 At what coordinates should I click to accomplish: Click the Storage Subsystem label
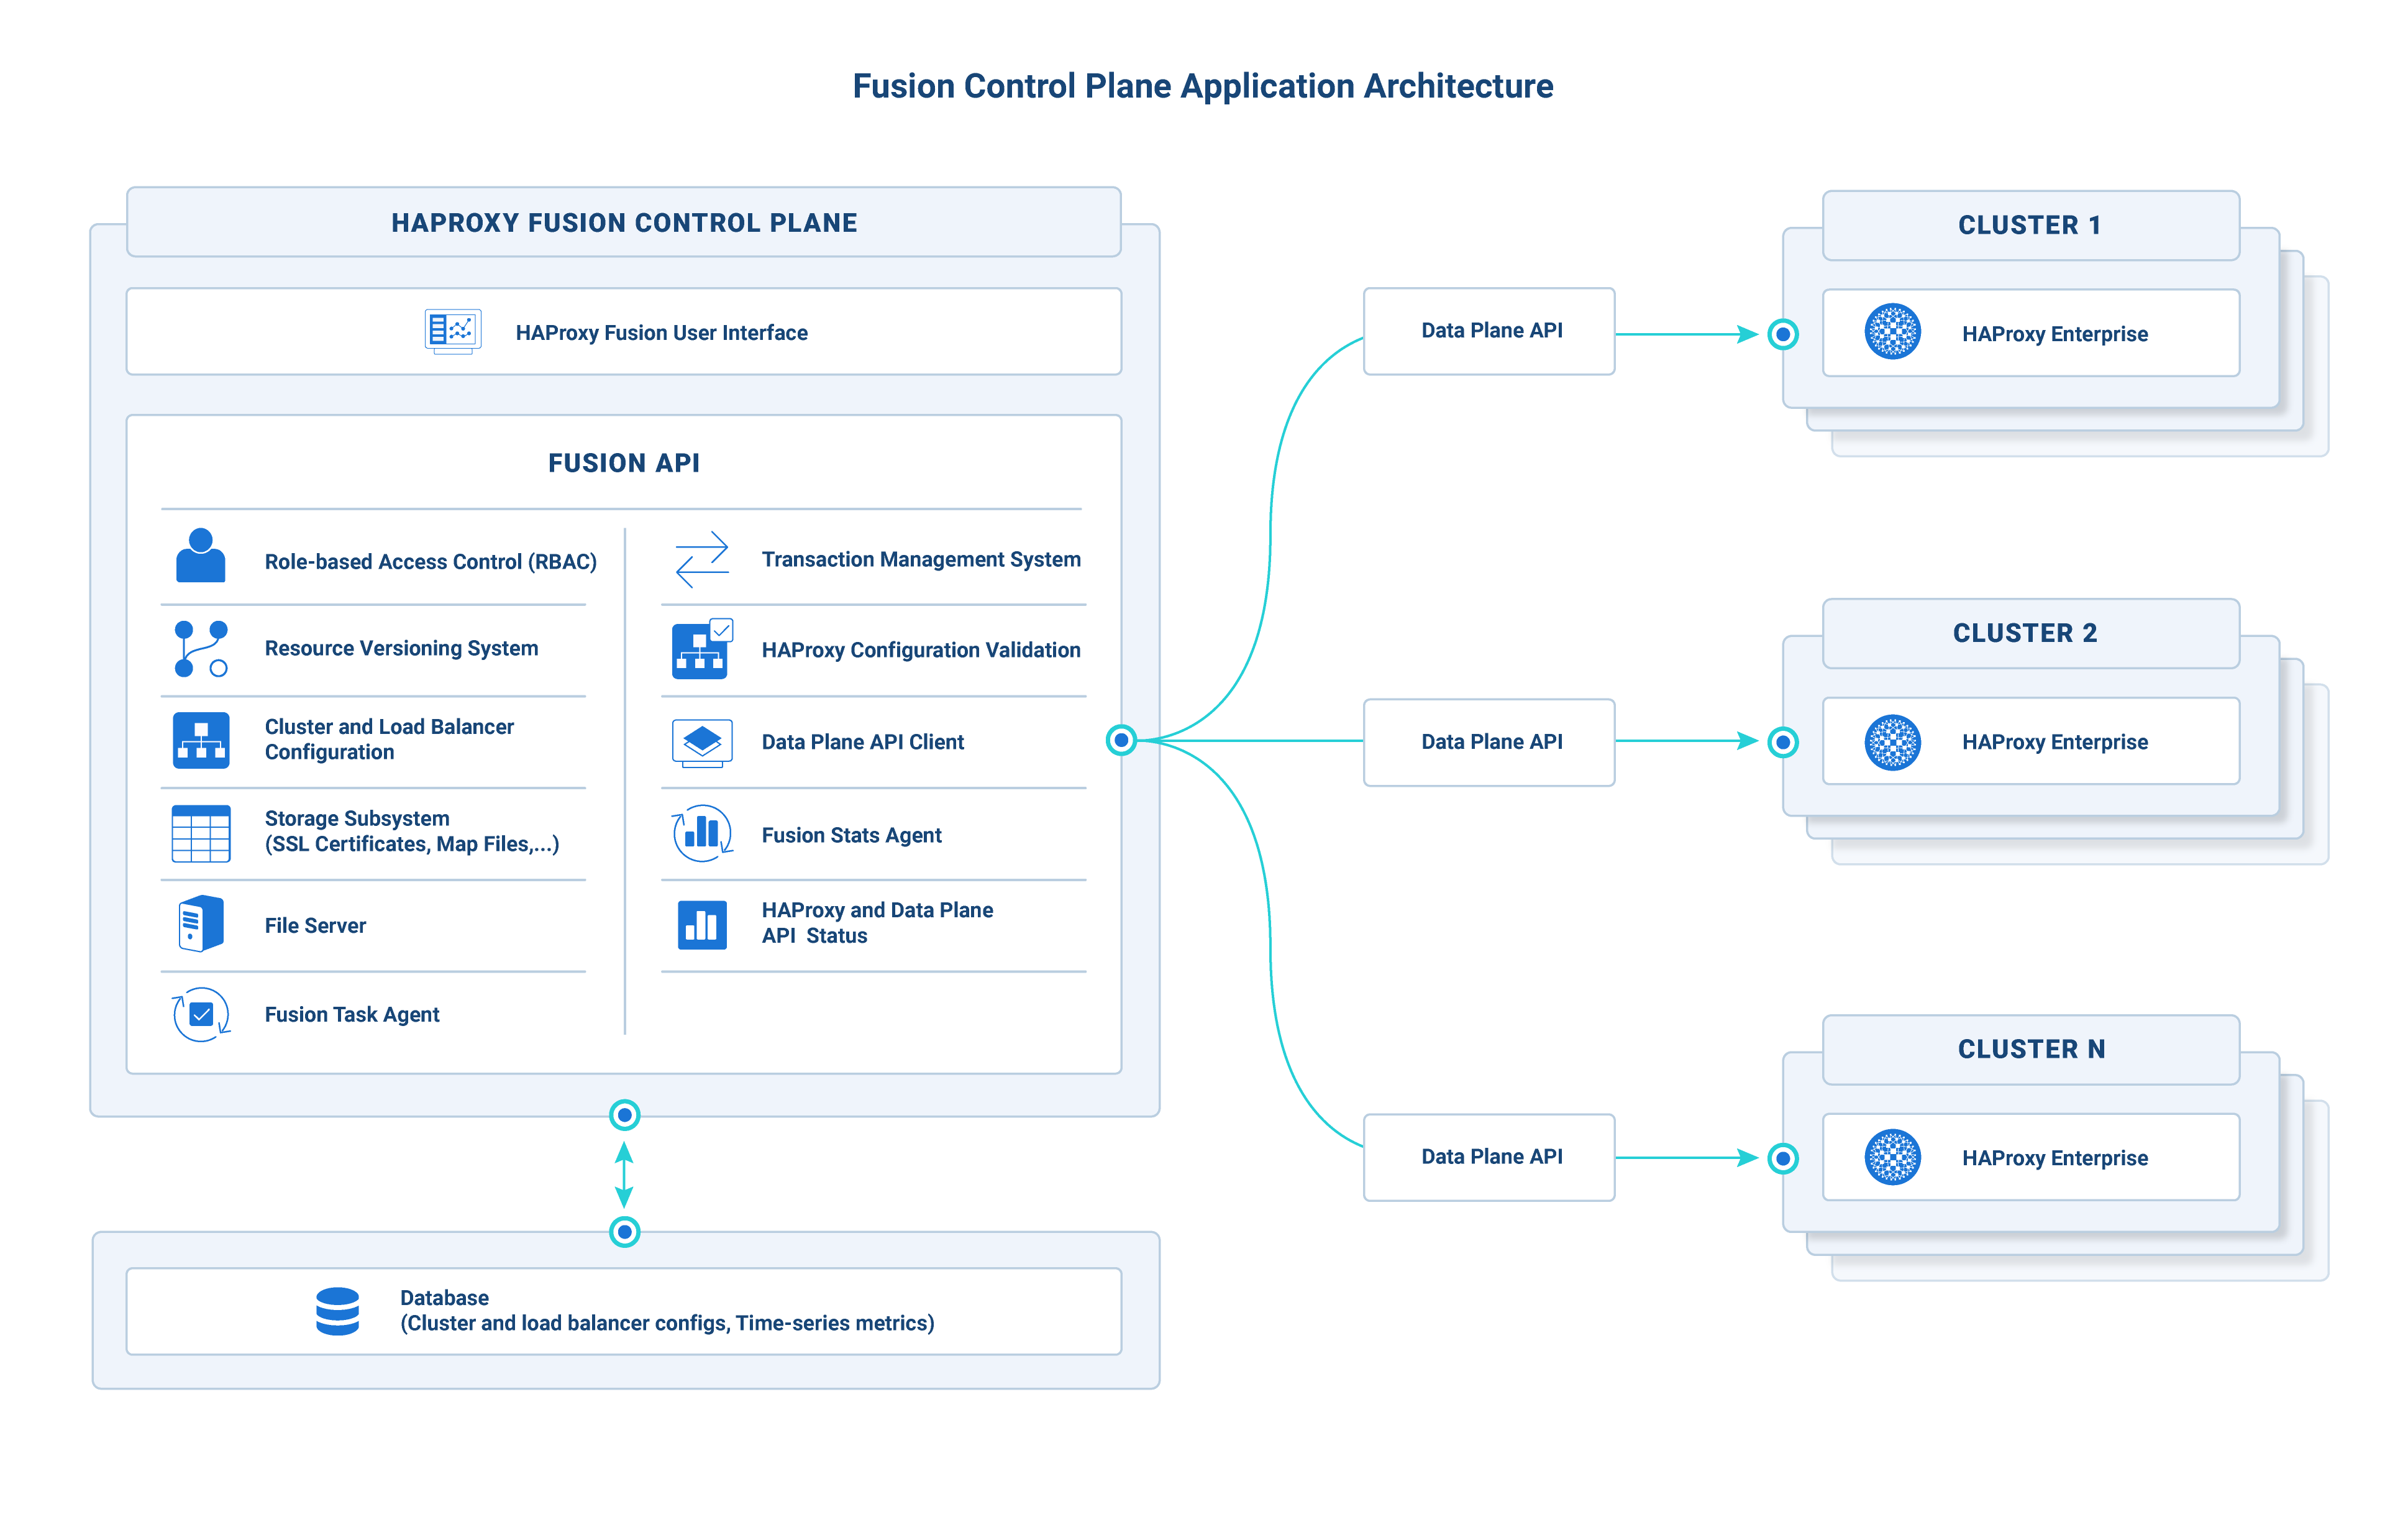412,831
